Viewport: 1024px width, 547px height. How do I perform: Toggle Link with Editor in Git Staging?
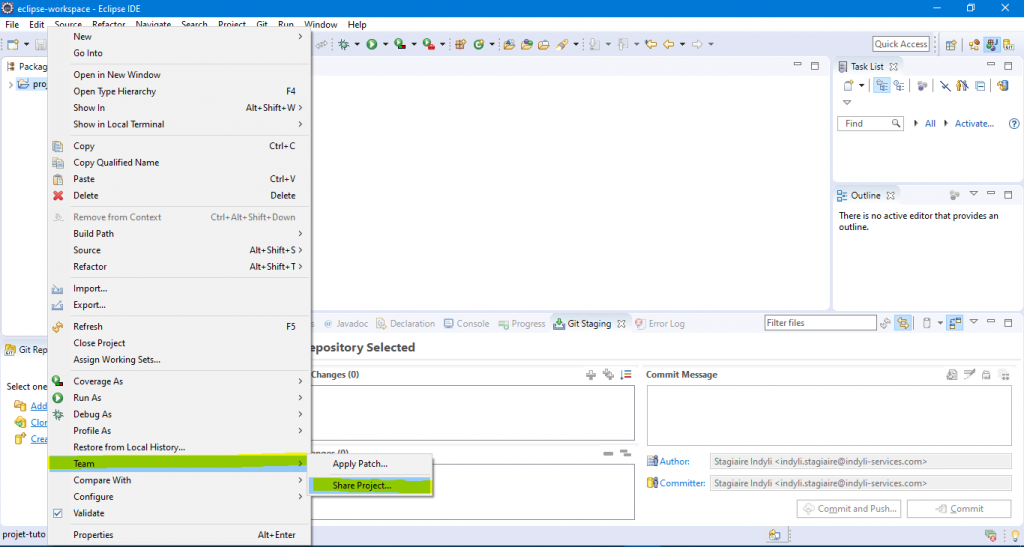click(x=903, y=323)
